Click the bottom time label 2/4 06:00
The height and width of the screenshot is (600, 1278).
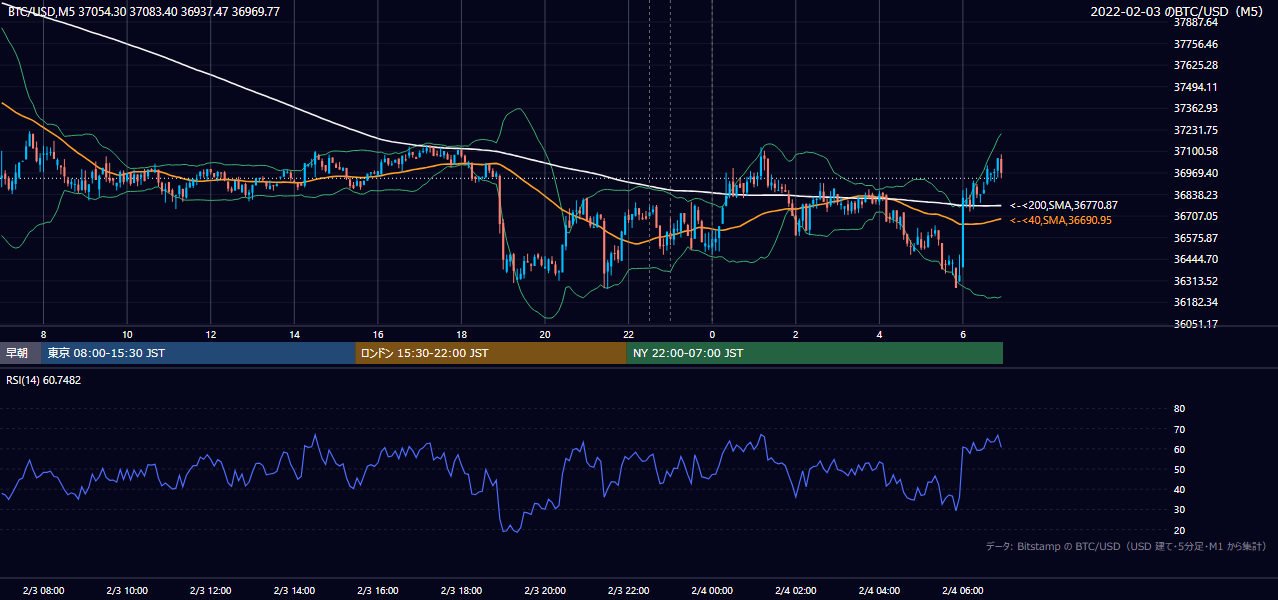click(963, 590)
